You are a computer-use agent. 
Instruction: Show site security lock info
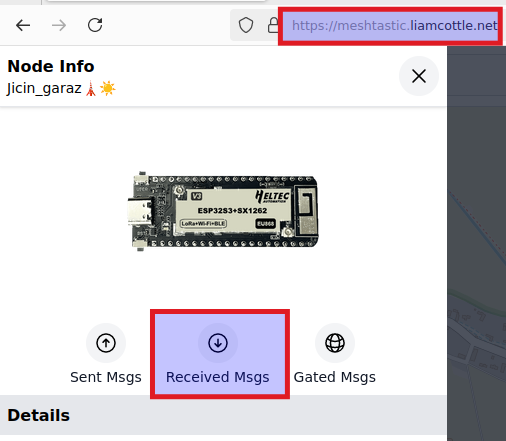pos(273,25)
